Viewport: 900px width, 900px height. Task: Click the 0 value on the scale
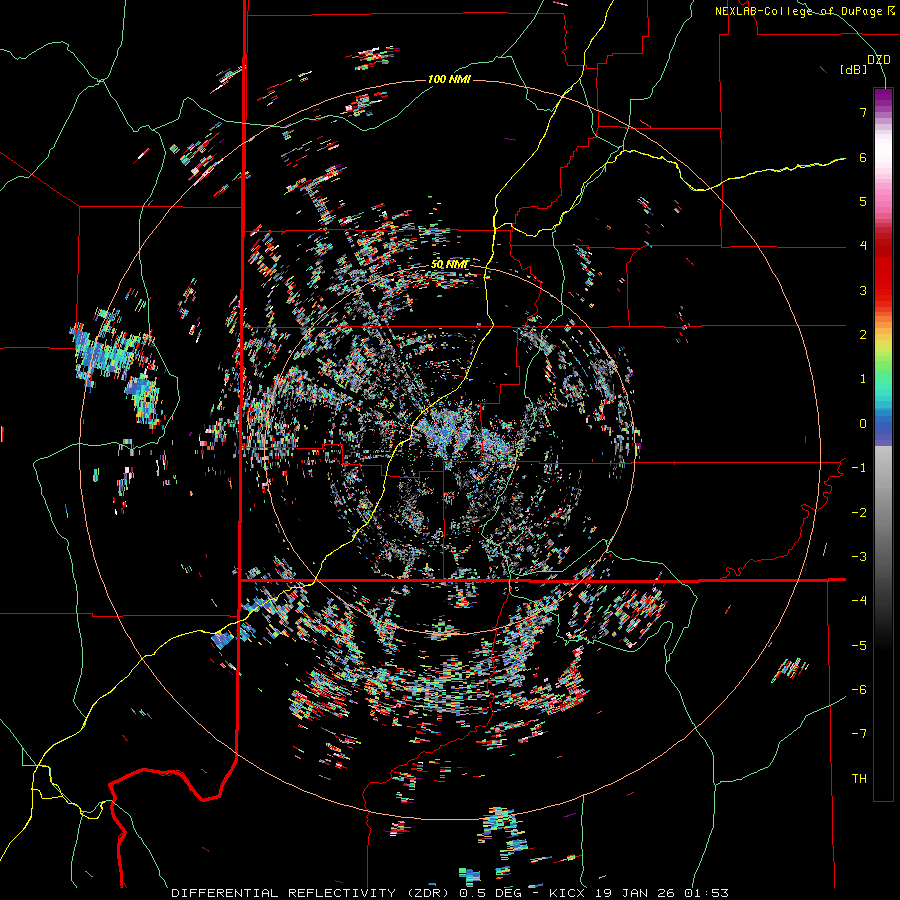pyautogui.click(x=863, y=424)
